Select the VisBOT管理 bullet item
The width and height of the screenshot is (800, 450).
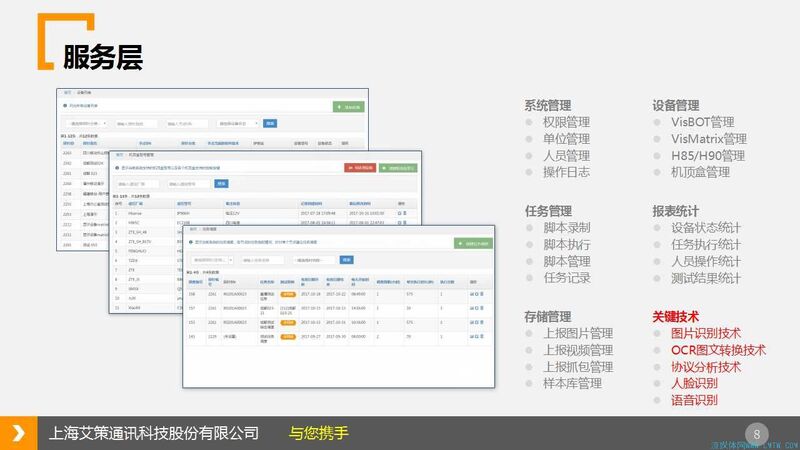(702, 122)
